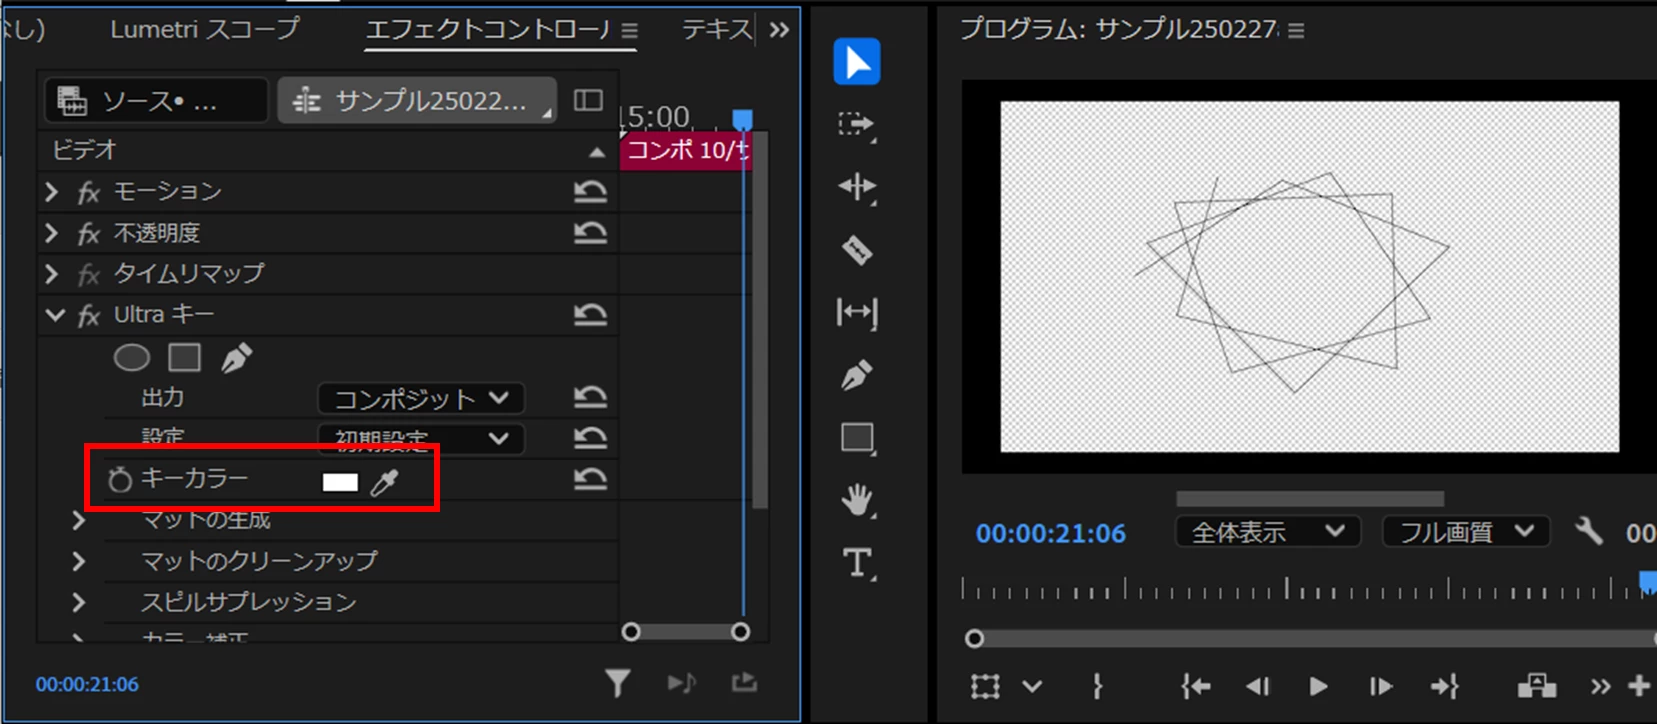Create 4-point polygon mask under Ultra キー

[185, 357]
